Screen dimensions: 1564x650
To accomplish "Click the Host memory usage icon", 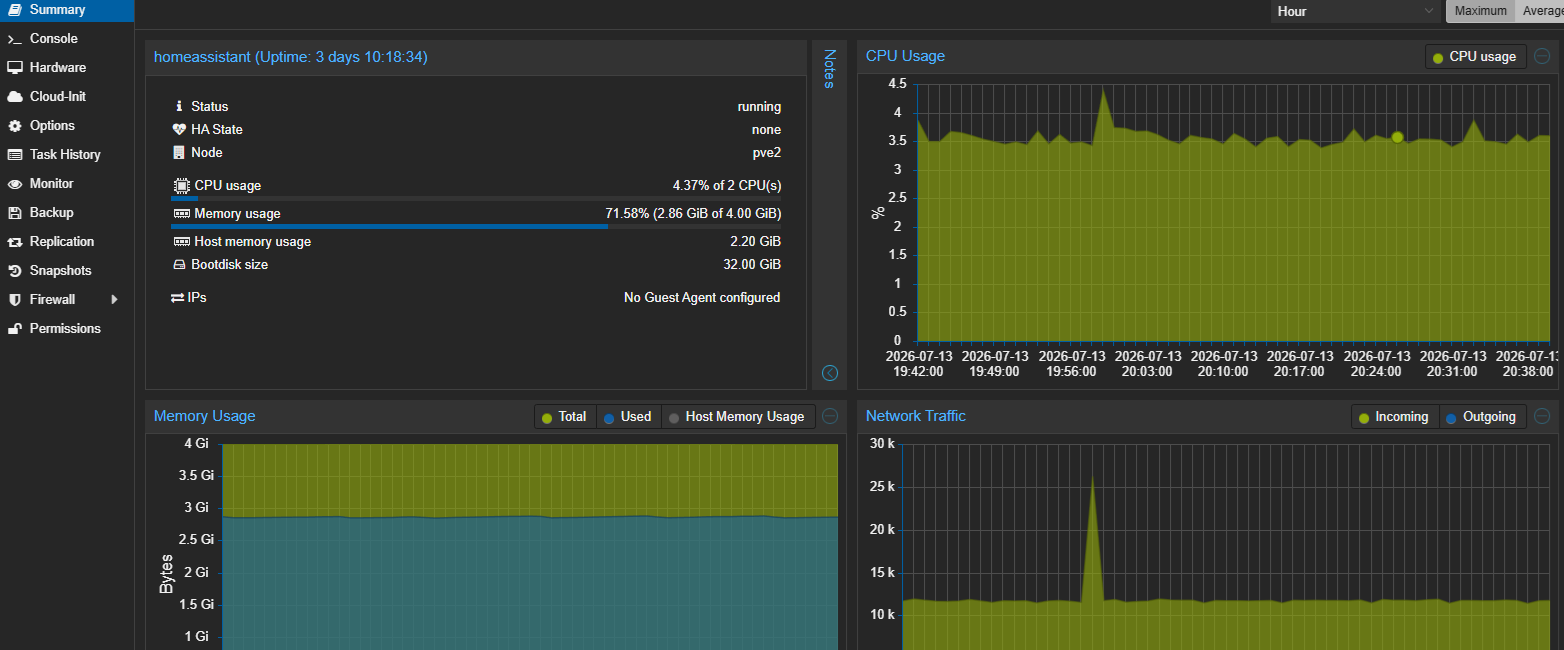I will (x=181, y=242).
